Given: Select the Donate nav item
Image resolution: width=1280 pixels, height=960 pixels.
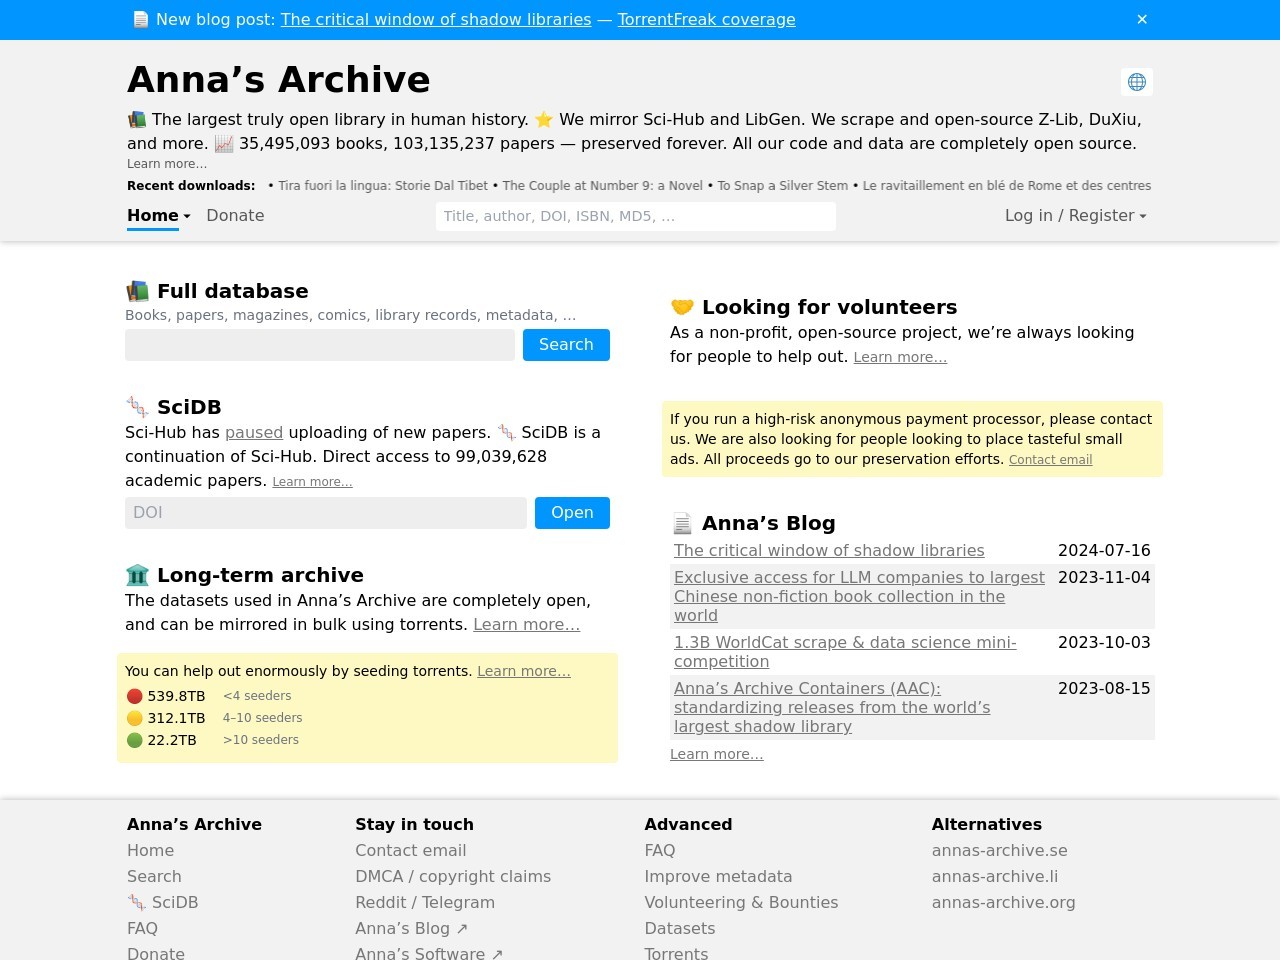Looking at the screenshot, I should click(x=235, y=215).
